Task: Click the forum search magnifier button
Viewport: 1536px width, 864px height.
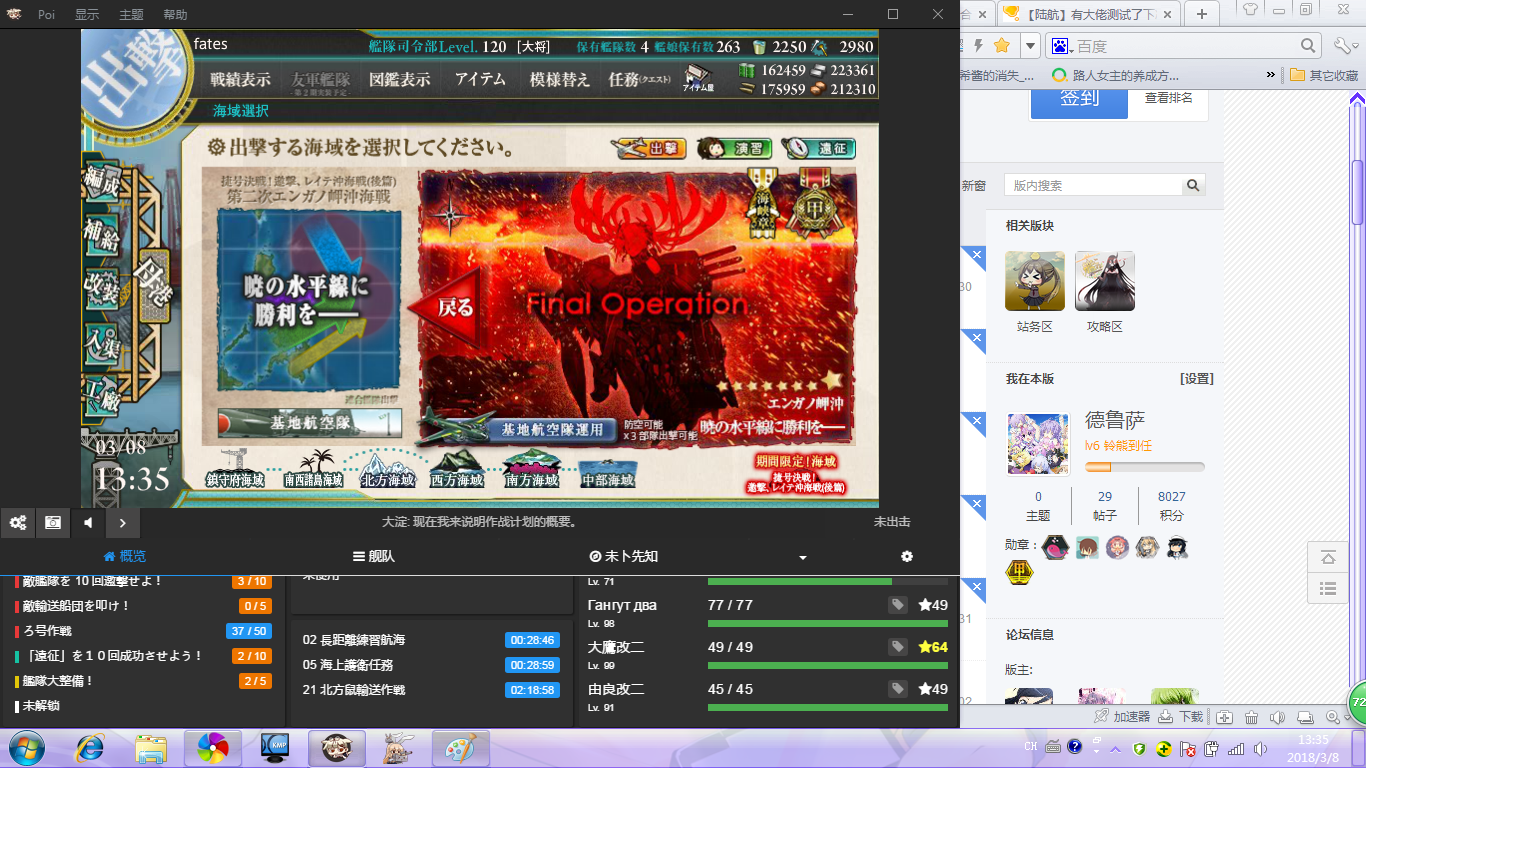Action: tap(1193, 185)
